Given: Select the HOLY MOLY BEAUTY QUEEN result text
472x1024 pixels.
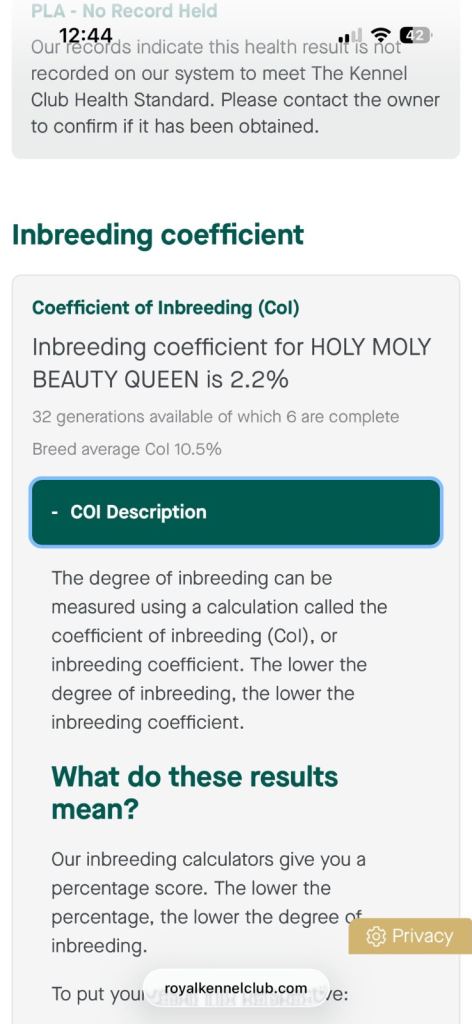Looking at the screenshot, I should pos(232,363).
